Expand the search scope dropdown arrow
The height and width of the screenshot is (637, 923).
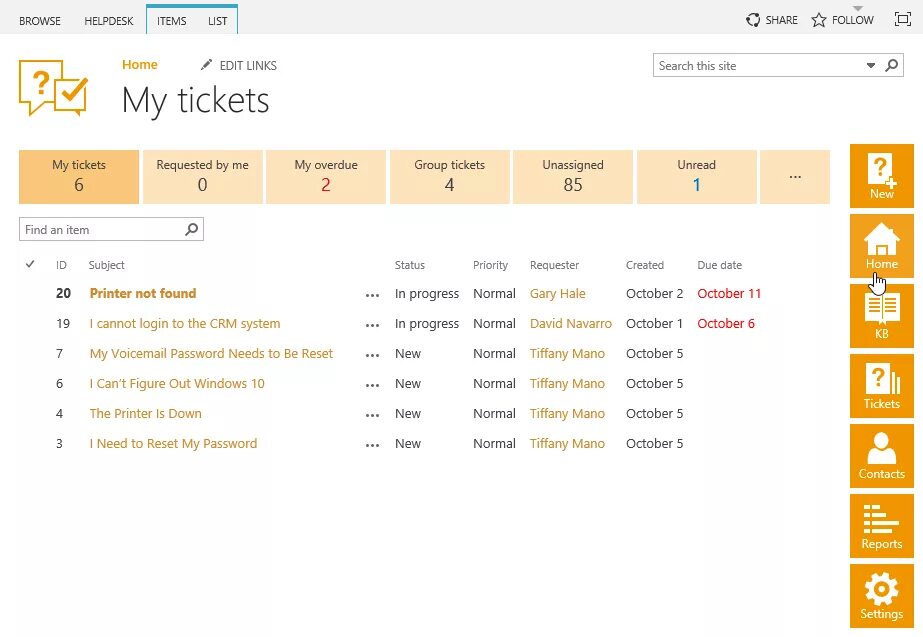870,66
